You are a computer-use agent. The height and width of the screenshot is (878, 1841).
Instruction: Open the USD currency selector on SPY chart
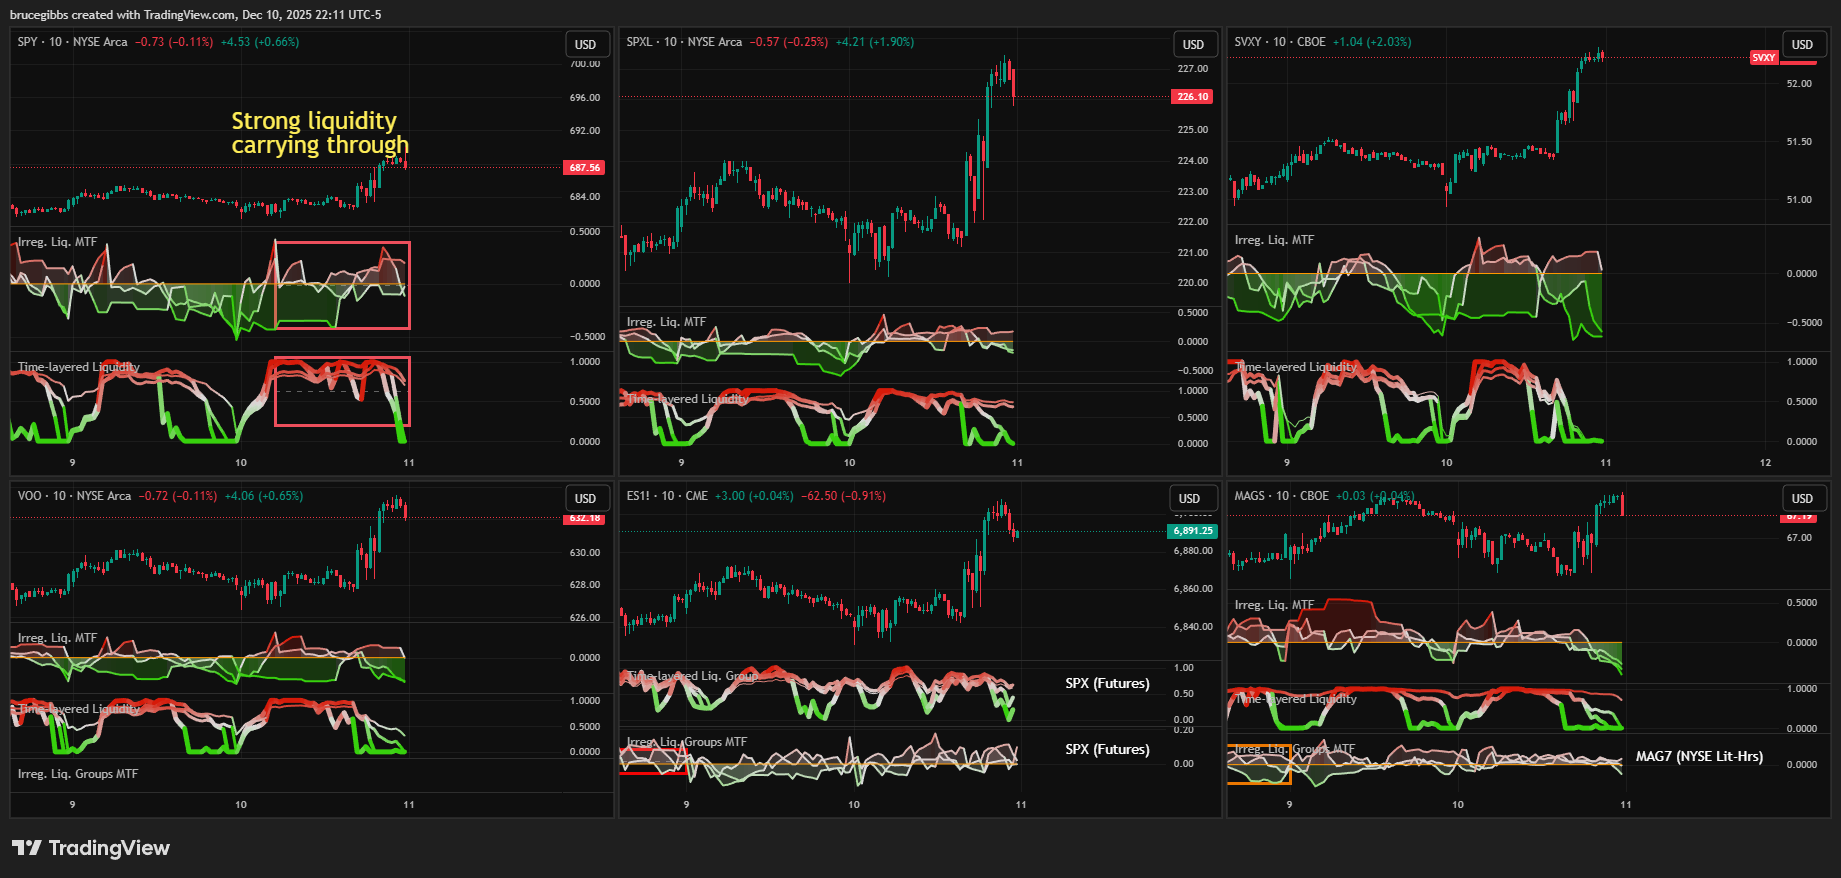coord(585,45)
